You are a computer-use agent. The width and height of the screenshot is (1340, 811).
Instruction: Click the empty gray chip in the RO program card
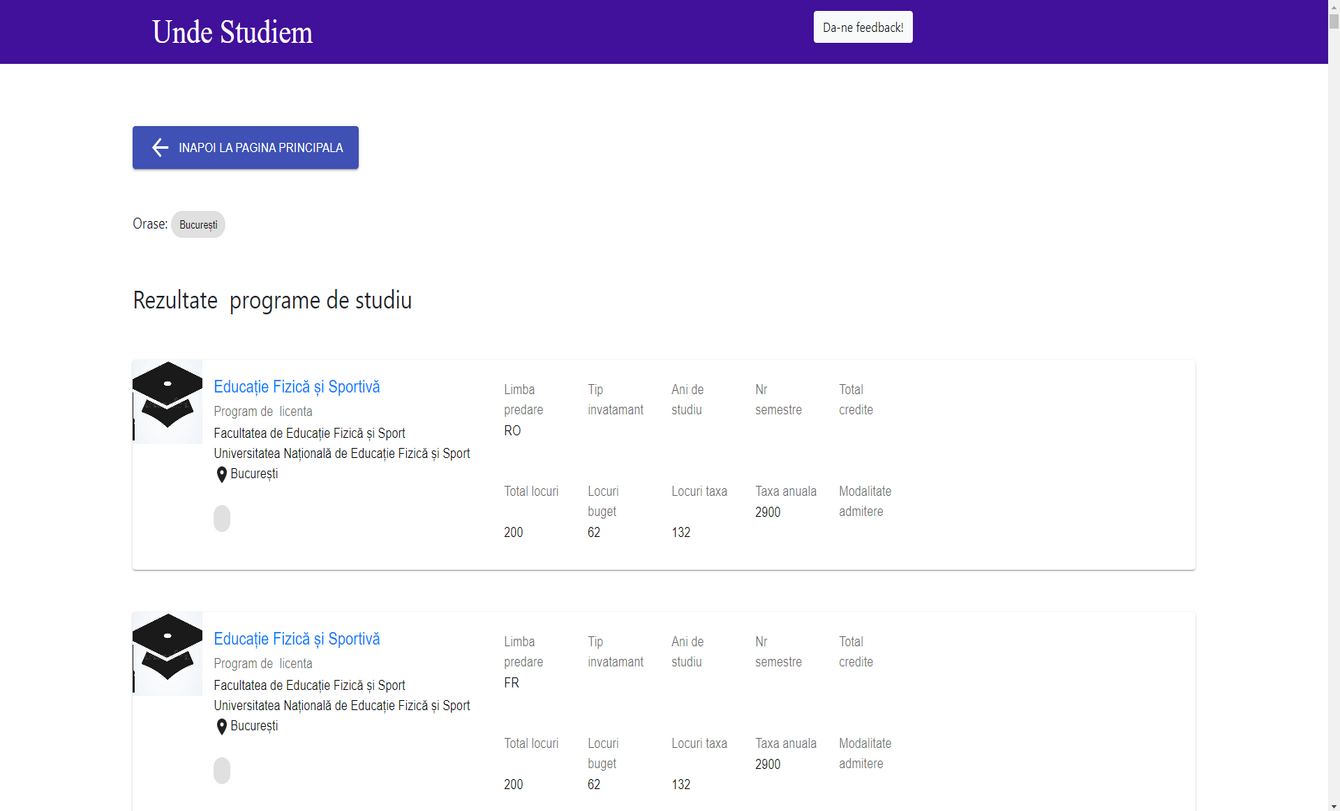[x=222, y=518]
